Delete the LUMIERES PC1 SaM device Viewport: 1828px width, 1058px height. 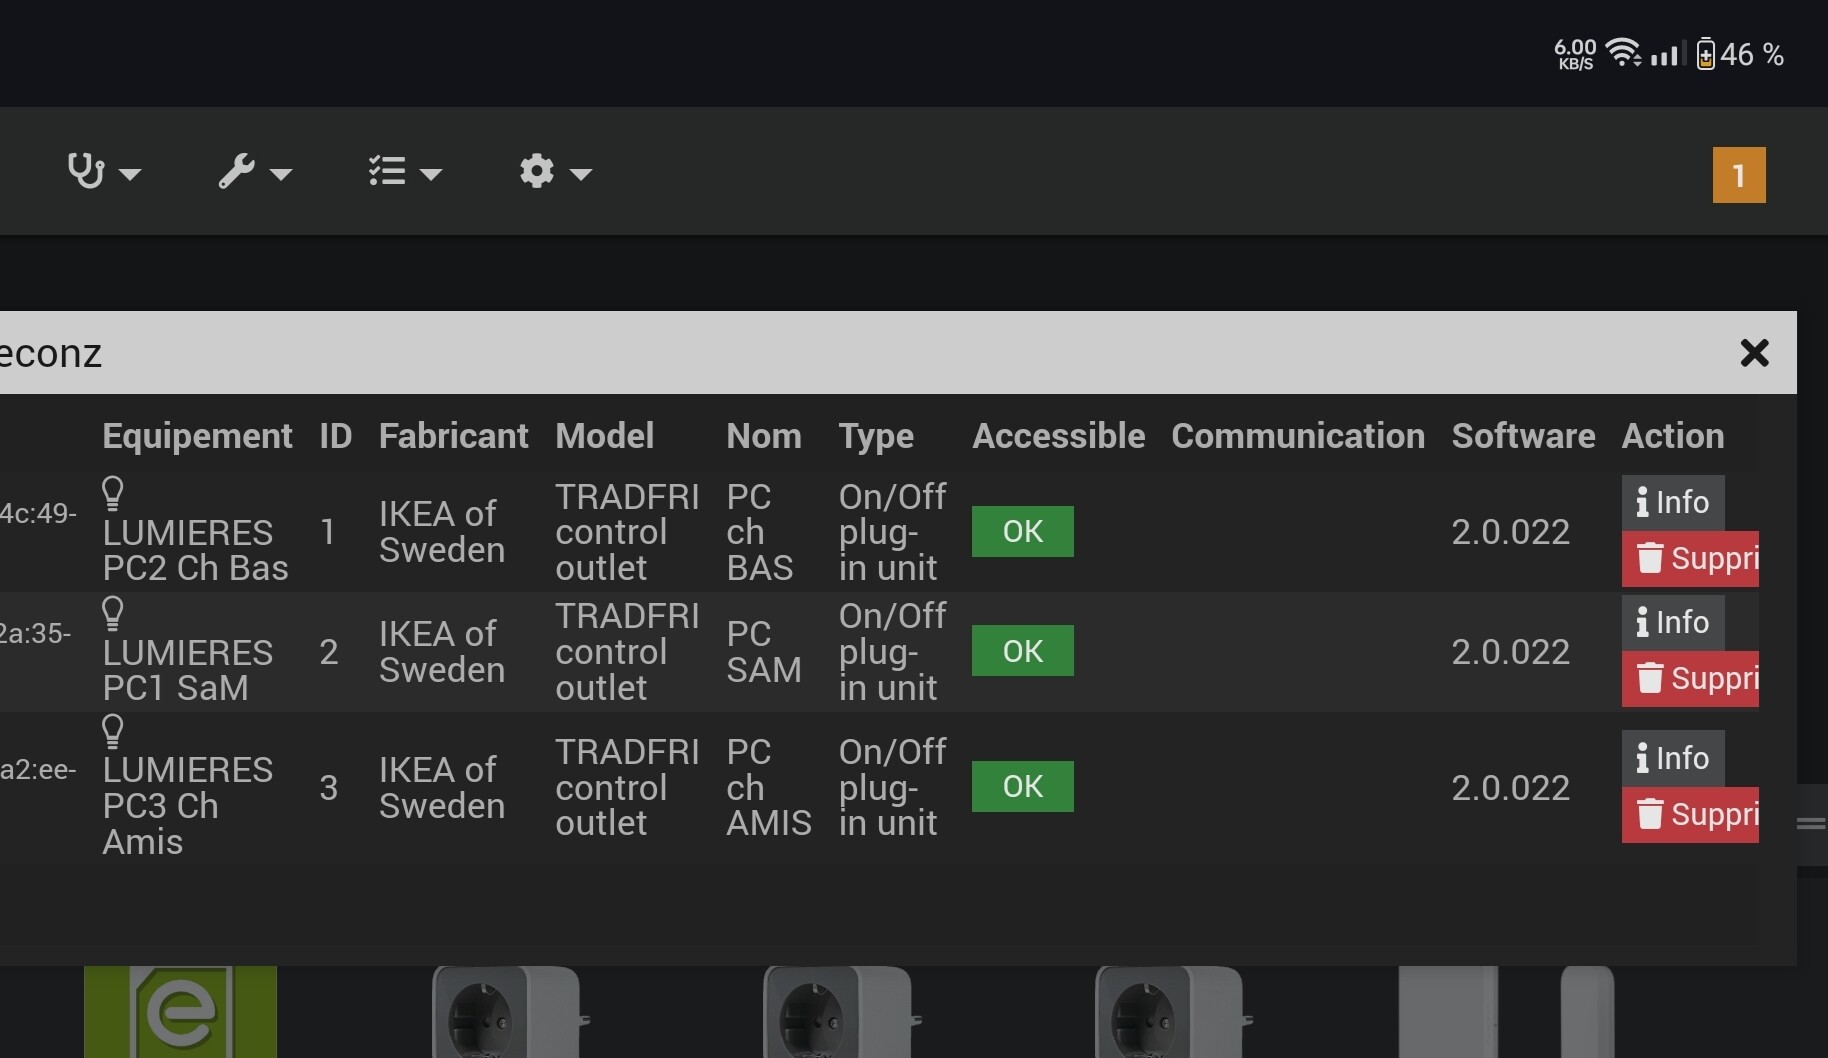pos(1690,679)
